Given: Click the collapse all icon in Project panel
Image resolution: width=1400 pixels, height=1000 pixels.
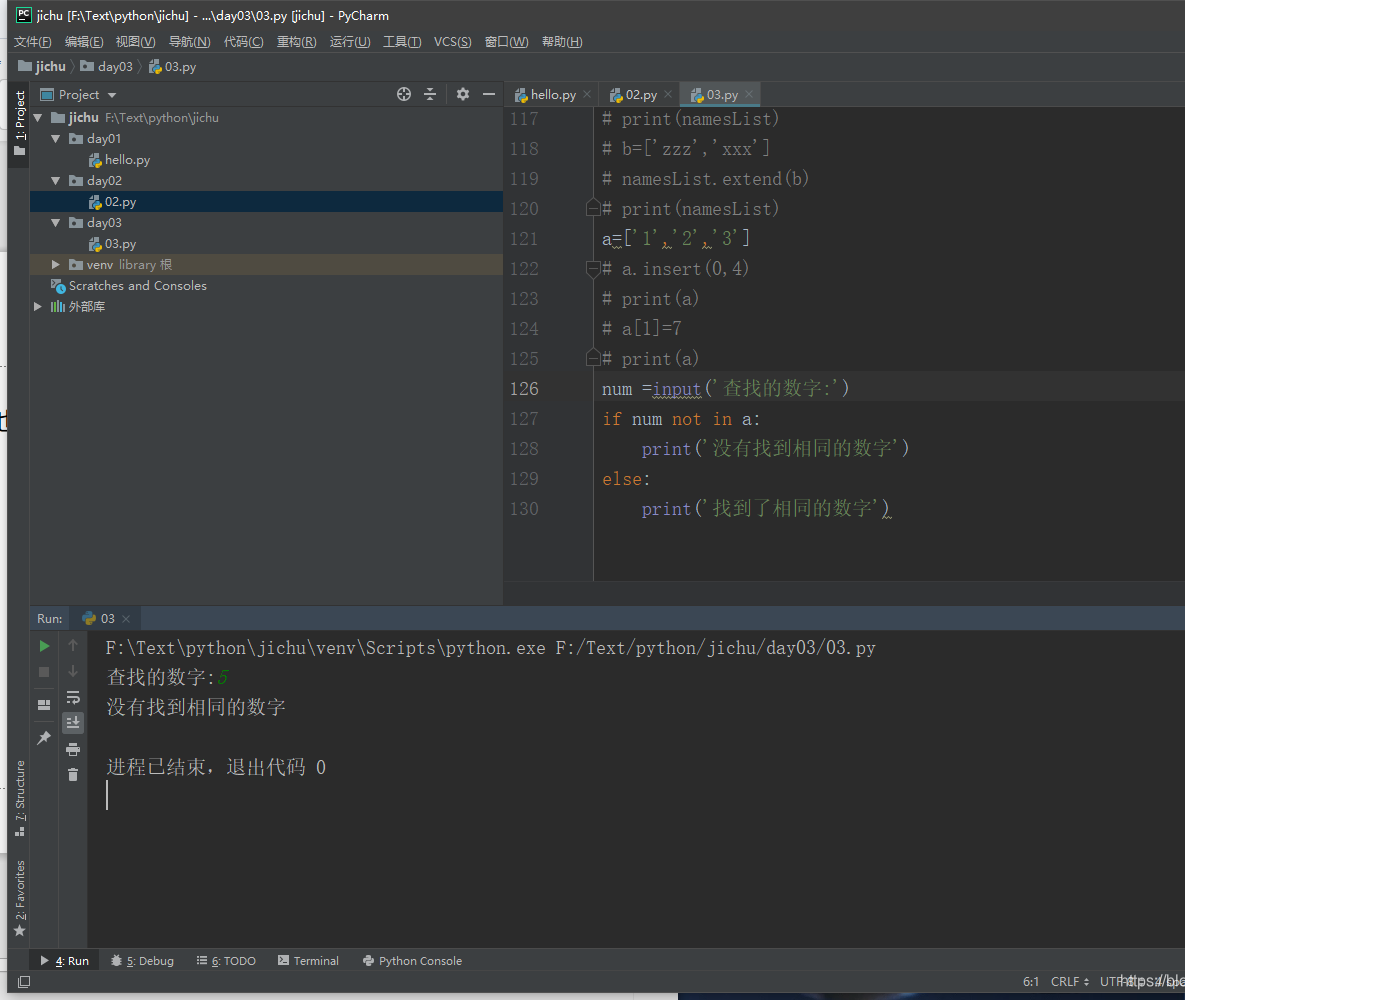Looking at the screenshot, I should (x=430, y=94).
